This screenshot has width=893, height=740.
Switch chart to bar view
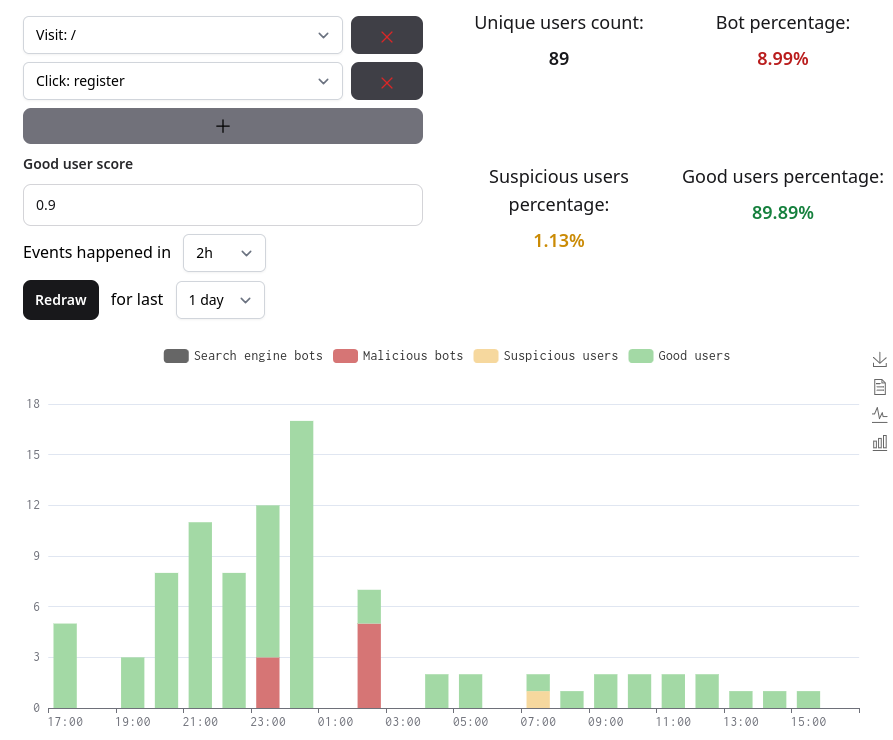point(880,442)
